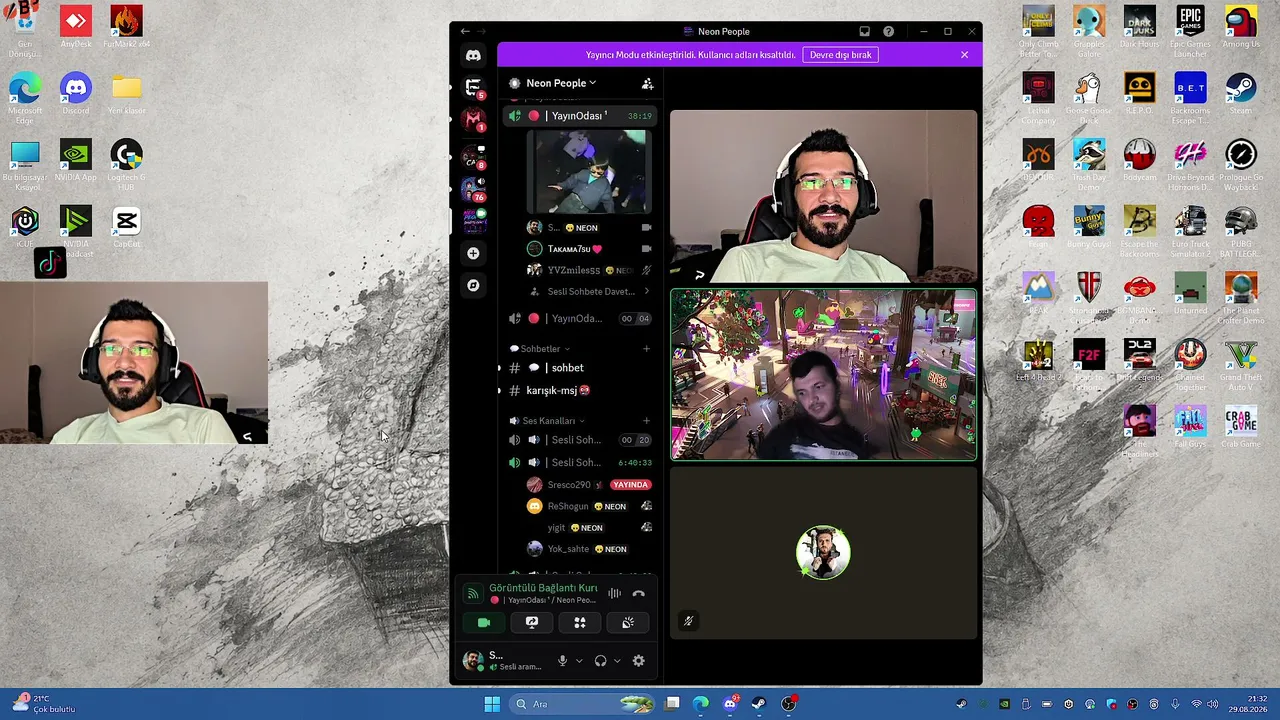Open Discord direct messages home icon
The width and height of the screenshot is (1280, 720).
[x=473, y=56]
